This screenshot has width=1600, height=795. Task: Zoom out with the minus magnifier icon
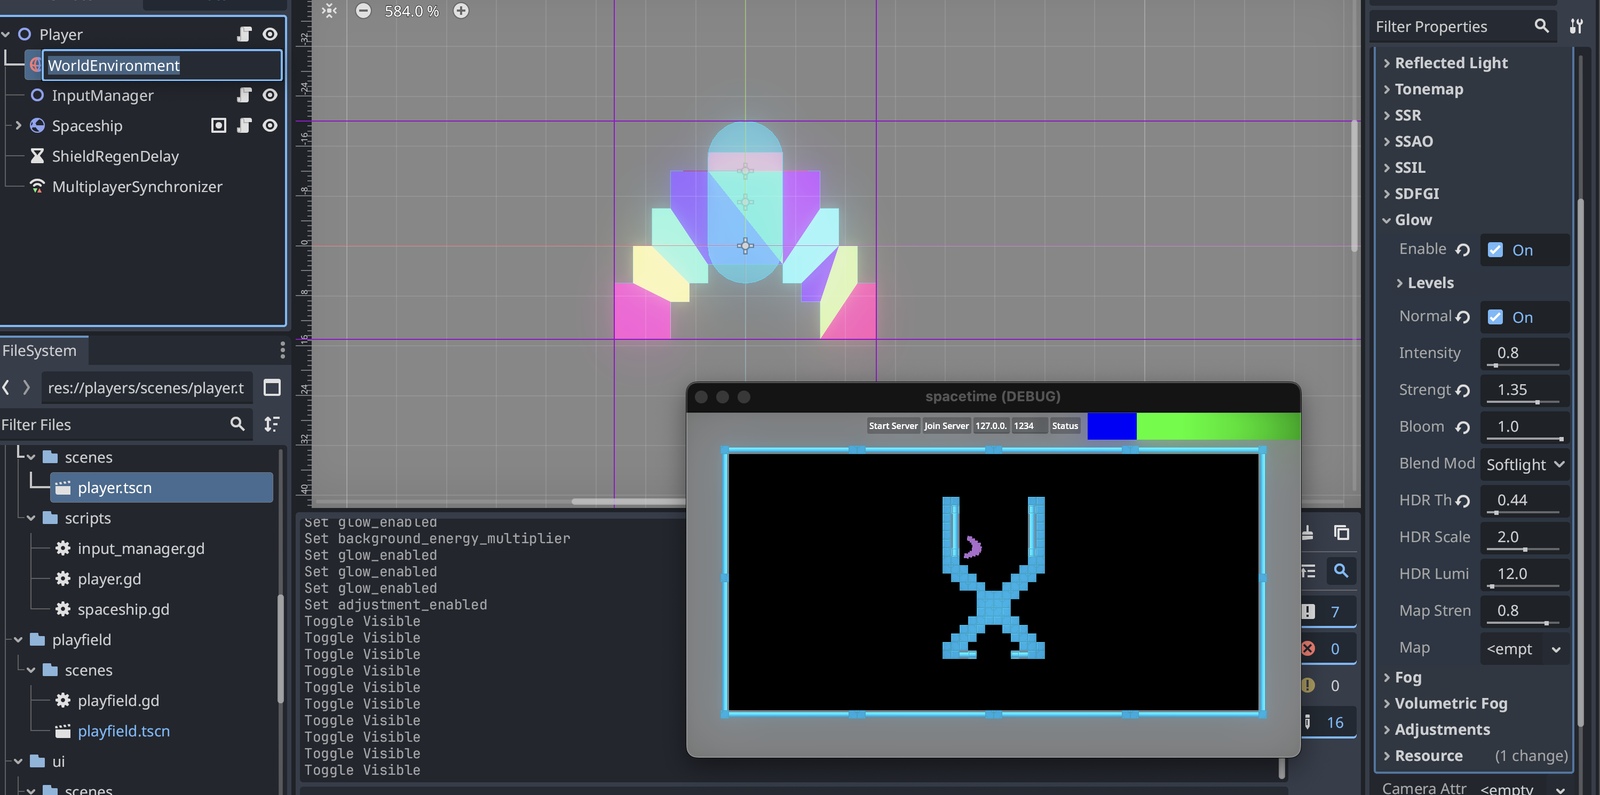(x=364, y=11)
